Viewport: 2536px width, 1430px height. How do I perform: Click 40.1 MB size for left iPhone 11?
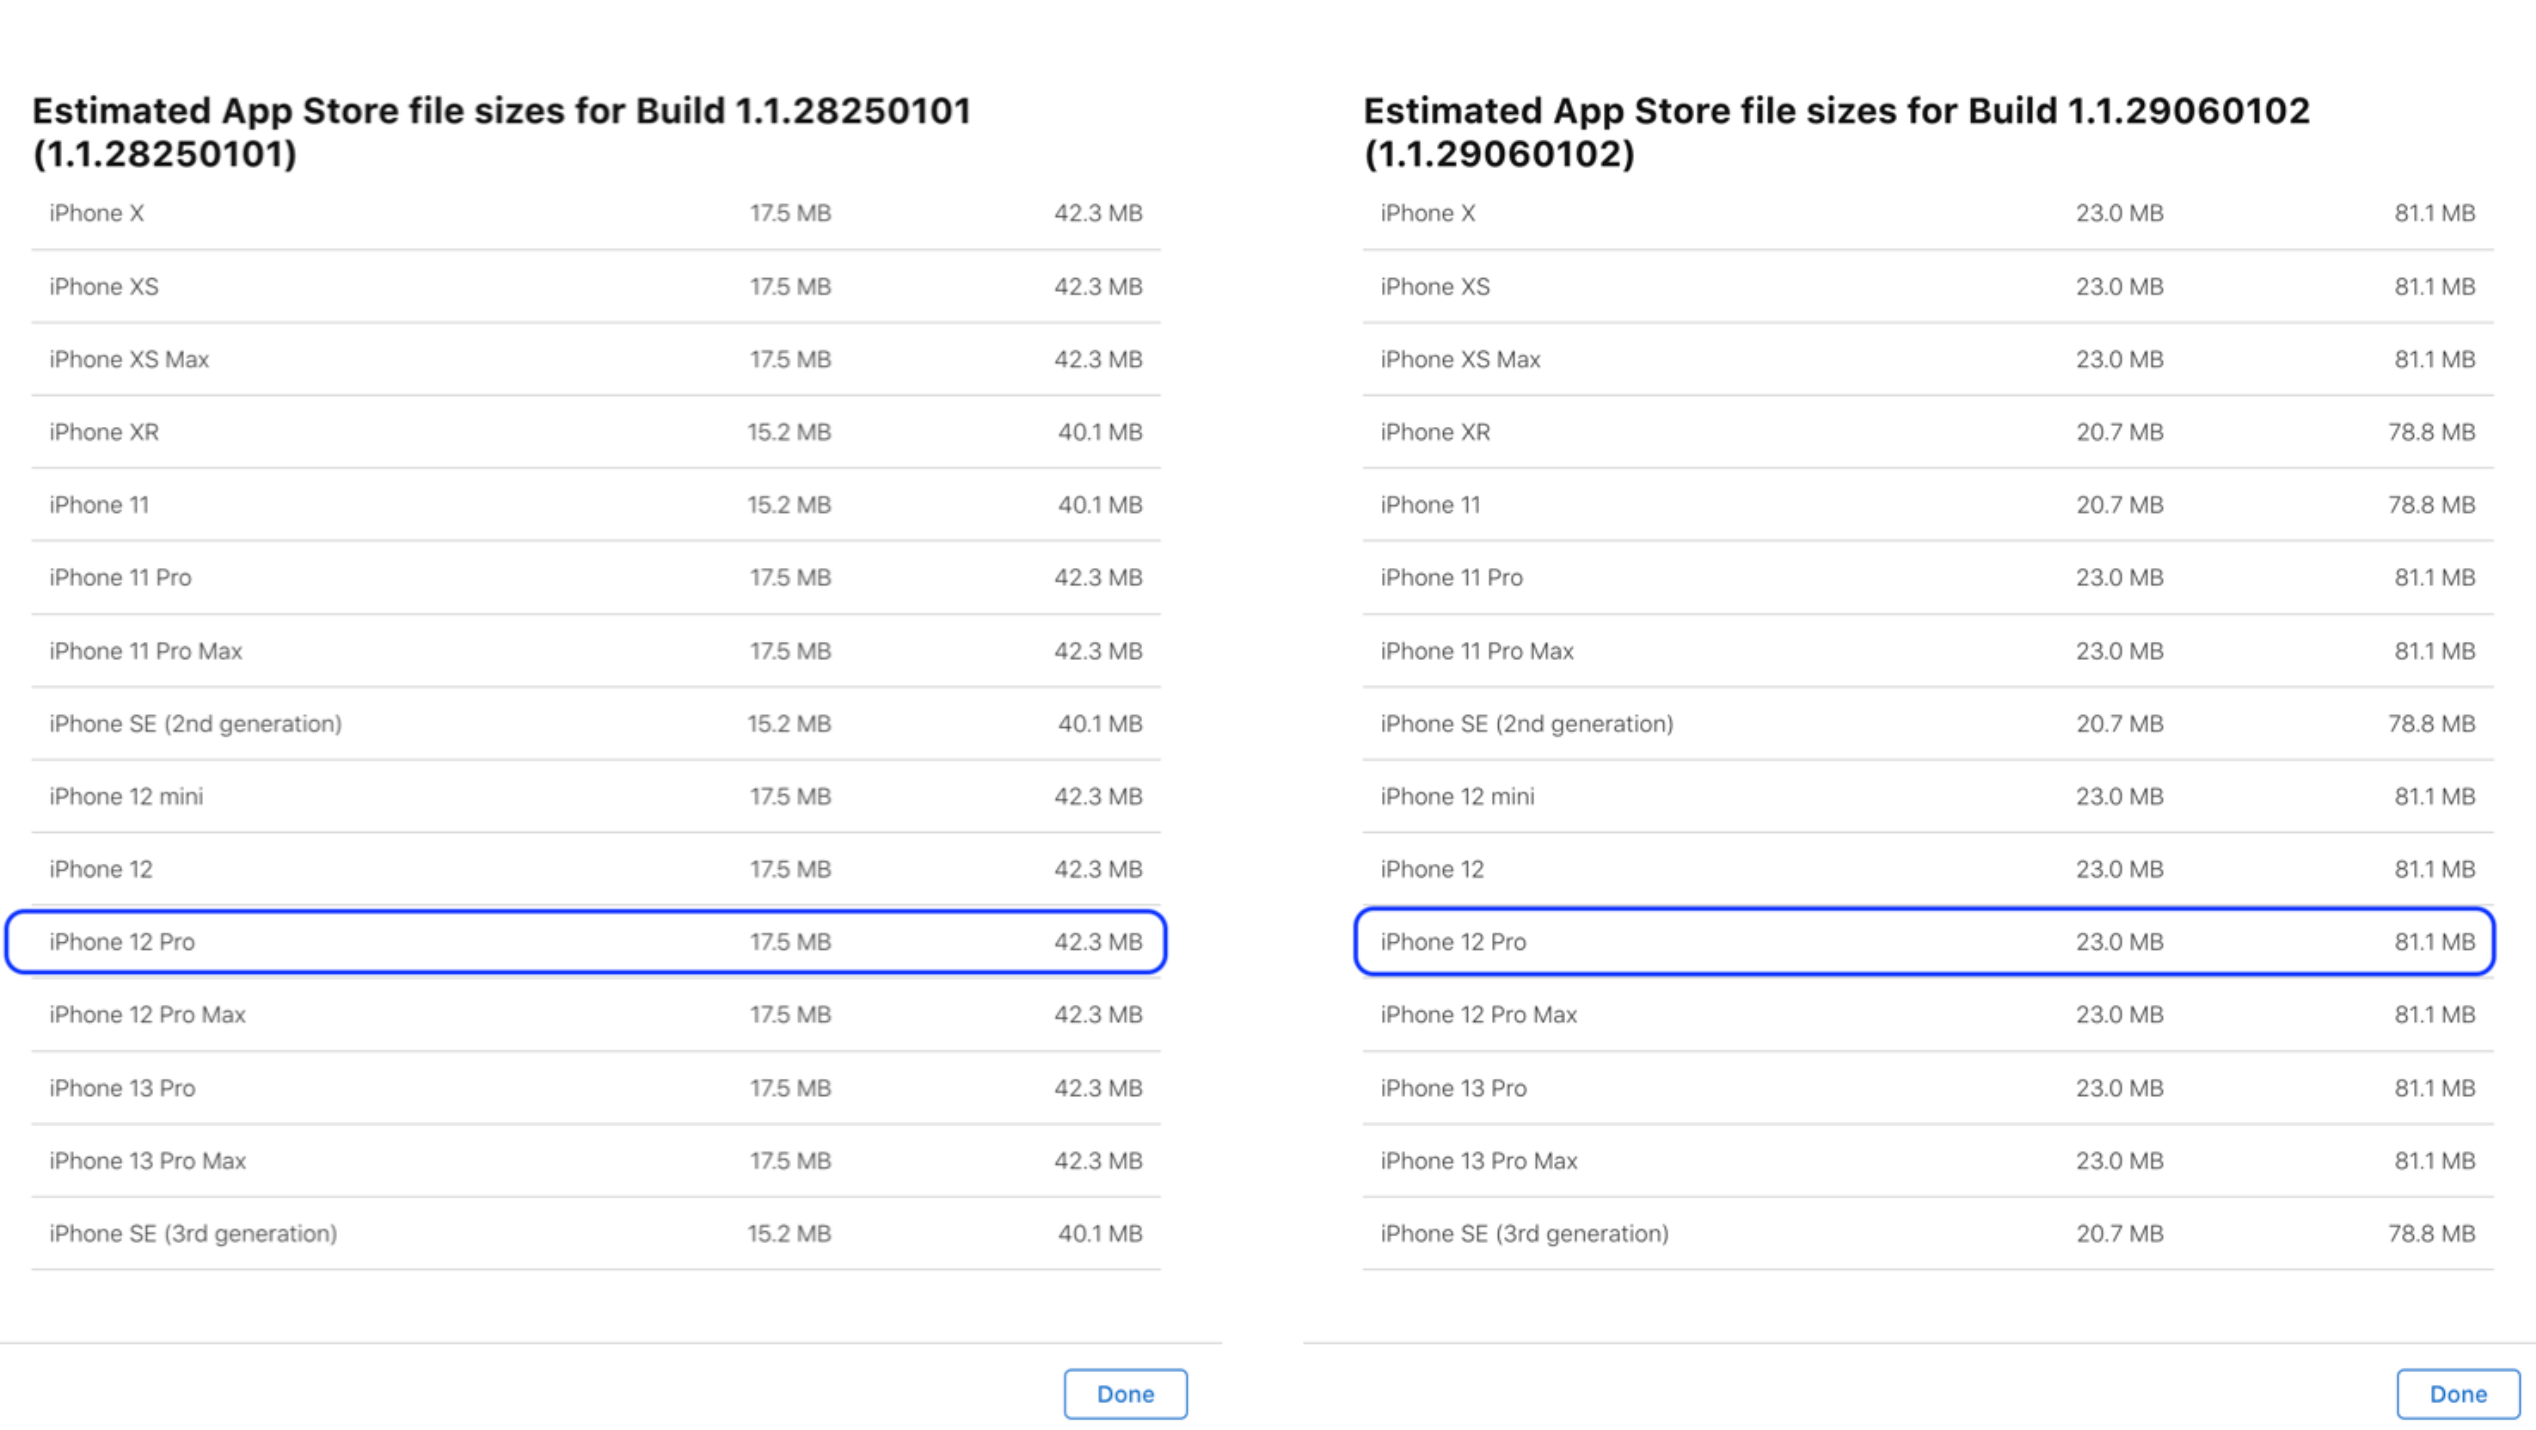tap(1099, 505)
